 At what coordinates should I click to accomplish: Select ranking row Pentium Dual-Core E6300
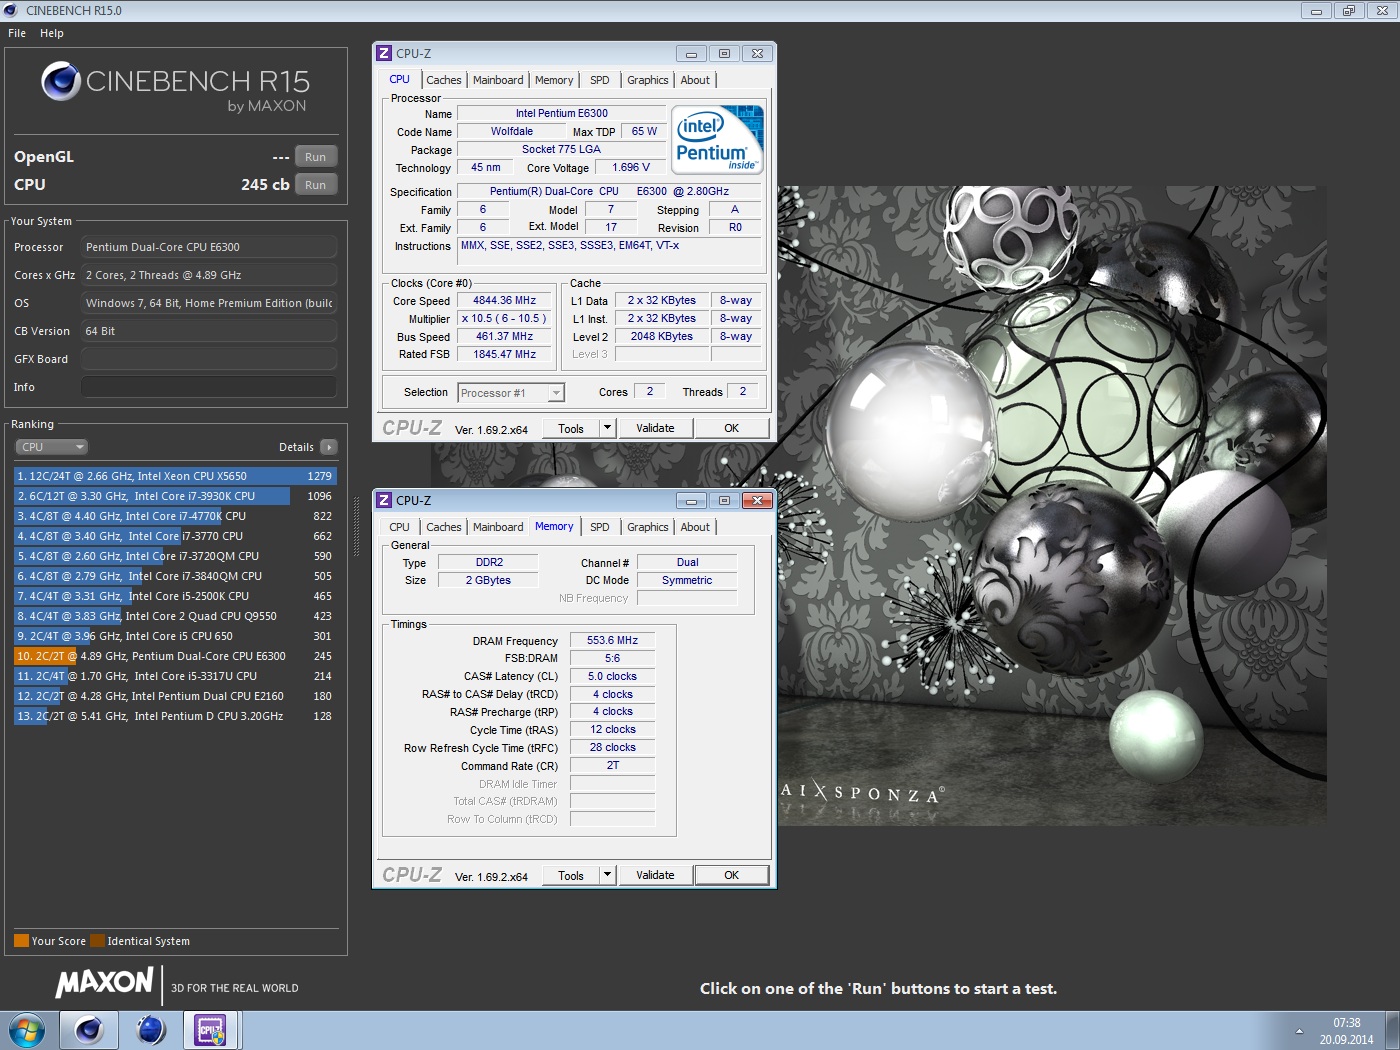tap(175, 656)
